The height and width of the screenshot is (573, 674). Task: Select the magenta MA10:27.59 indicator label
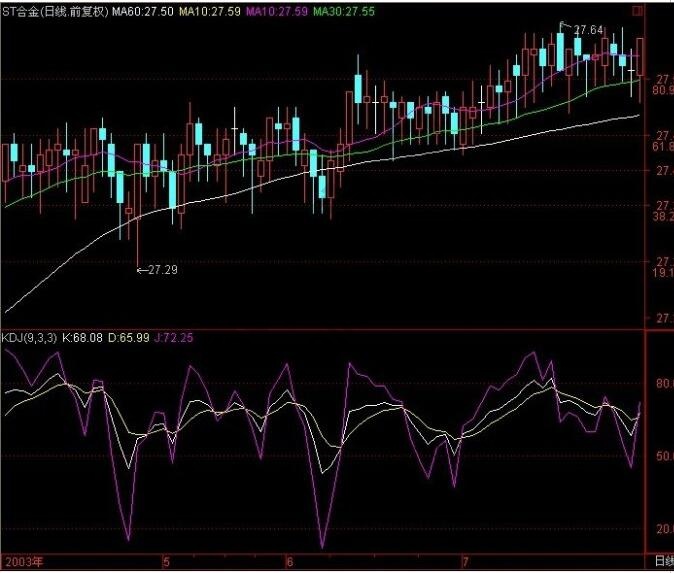(x=275, y=10)
